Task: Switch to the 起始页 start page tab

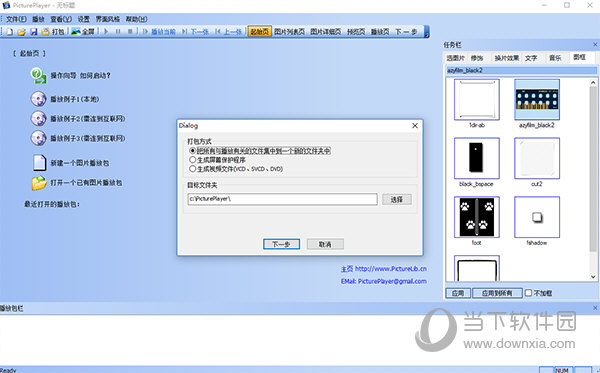Action: click(260, 32)
